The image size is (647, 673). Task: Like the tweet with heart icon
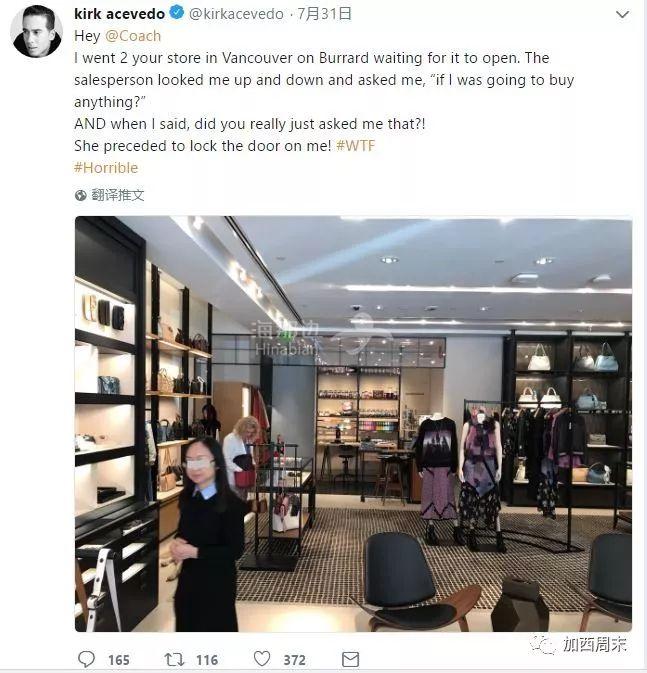point(262,659)
